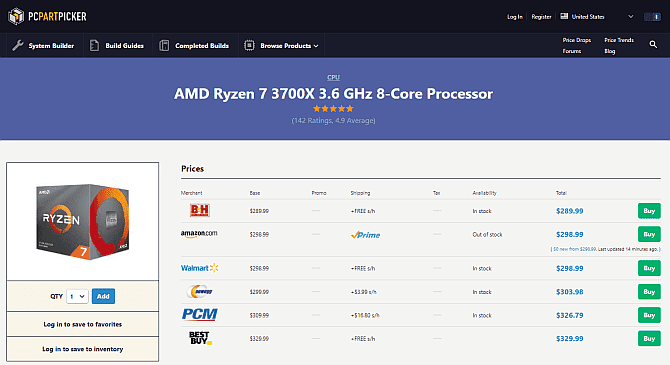This screenshot has height=365, width=670.
Task: Click Buy button for B&H row
Action: click(x=649, y=211)
